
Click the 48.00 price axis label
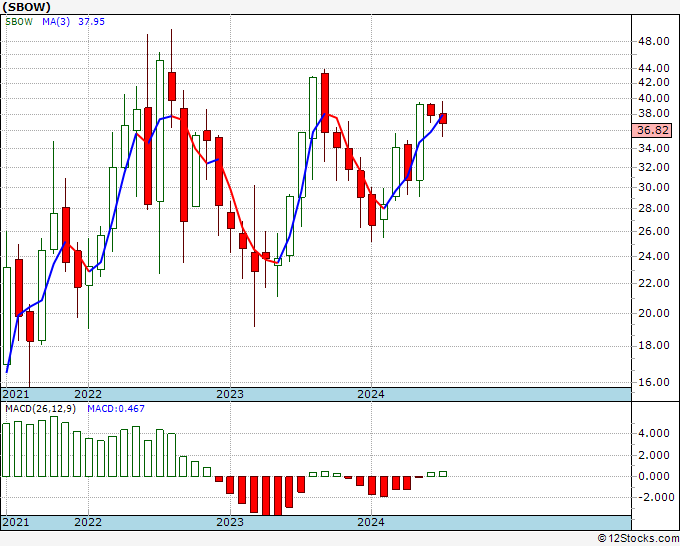pos(654,41)
